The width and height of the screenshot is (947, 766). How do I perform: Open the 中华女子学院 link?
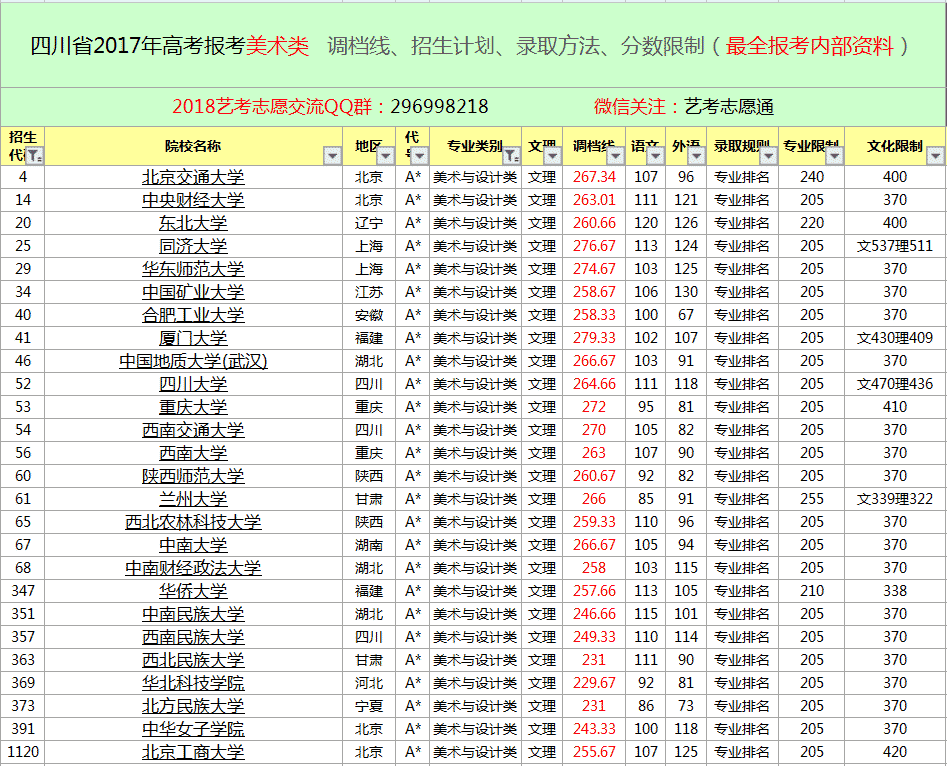(x=193, y=729)
